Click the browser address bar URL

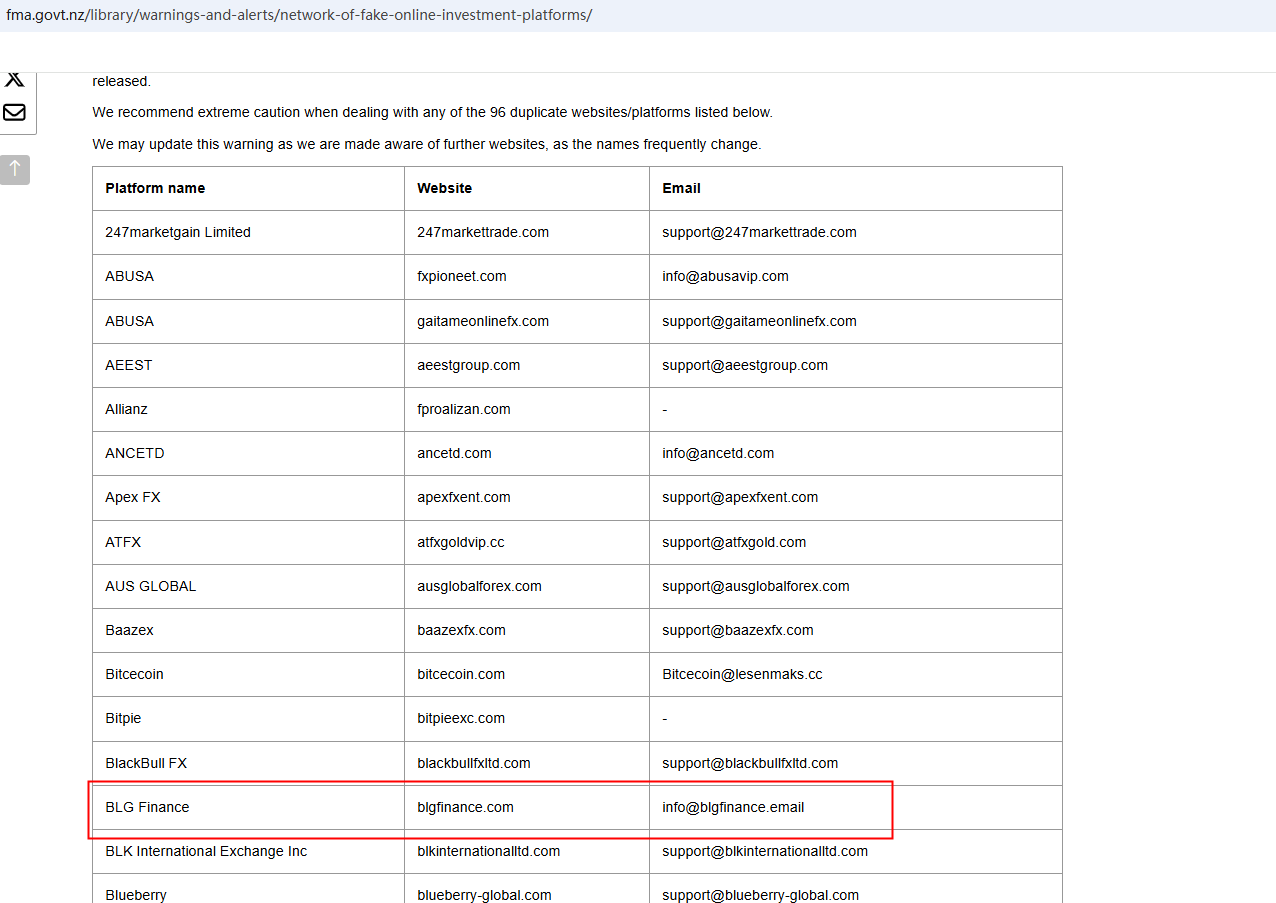pyautogui.click(x=299, y=15)
